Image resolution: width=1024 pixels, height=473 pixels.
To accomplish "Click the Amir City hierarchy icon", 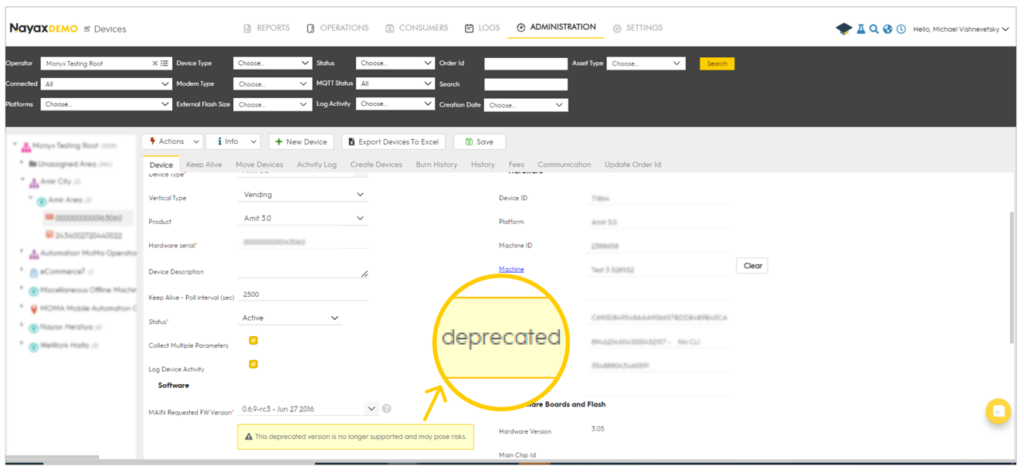I will [35, 182].
